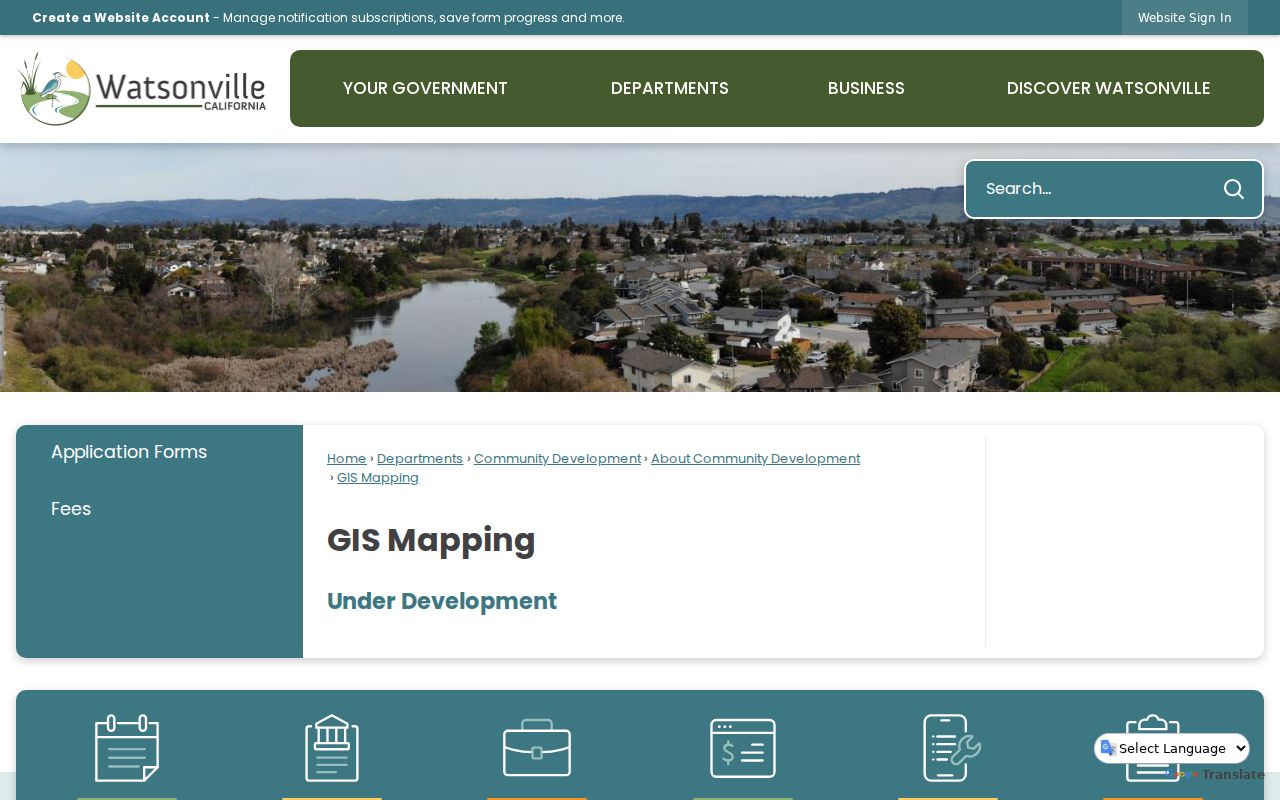Click the Community Development breadcrumb link
Screen dimensions: 1280x800
tap(557, 459)
